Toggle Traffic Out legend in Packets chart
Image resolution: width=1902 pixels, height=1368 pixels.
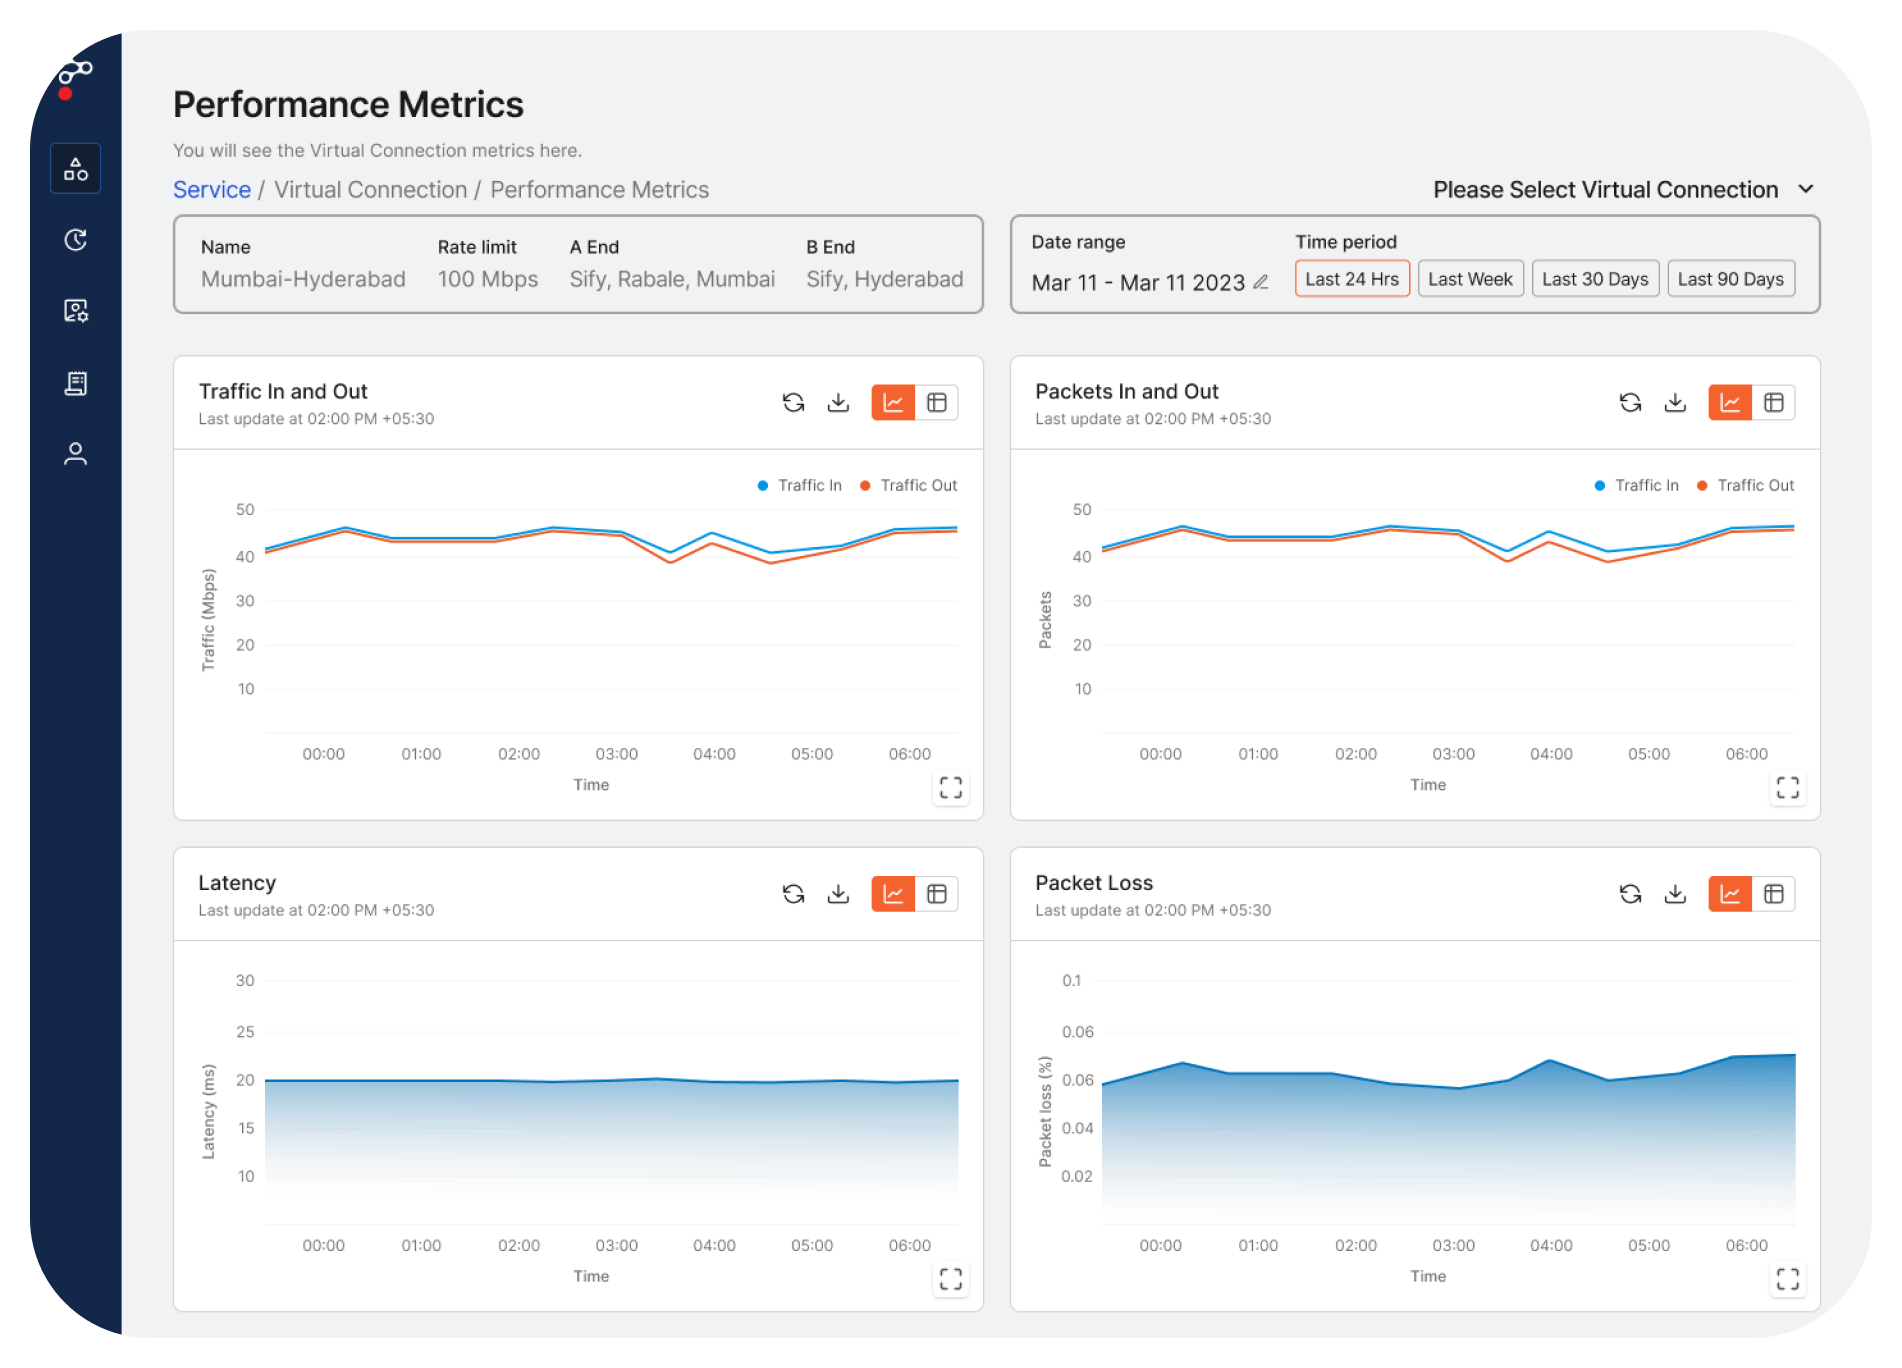coord(1746,485)
